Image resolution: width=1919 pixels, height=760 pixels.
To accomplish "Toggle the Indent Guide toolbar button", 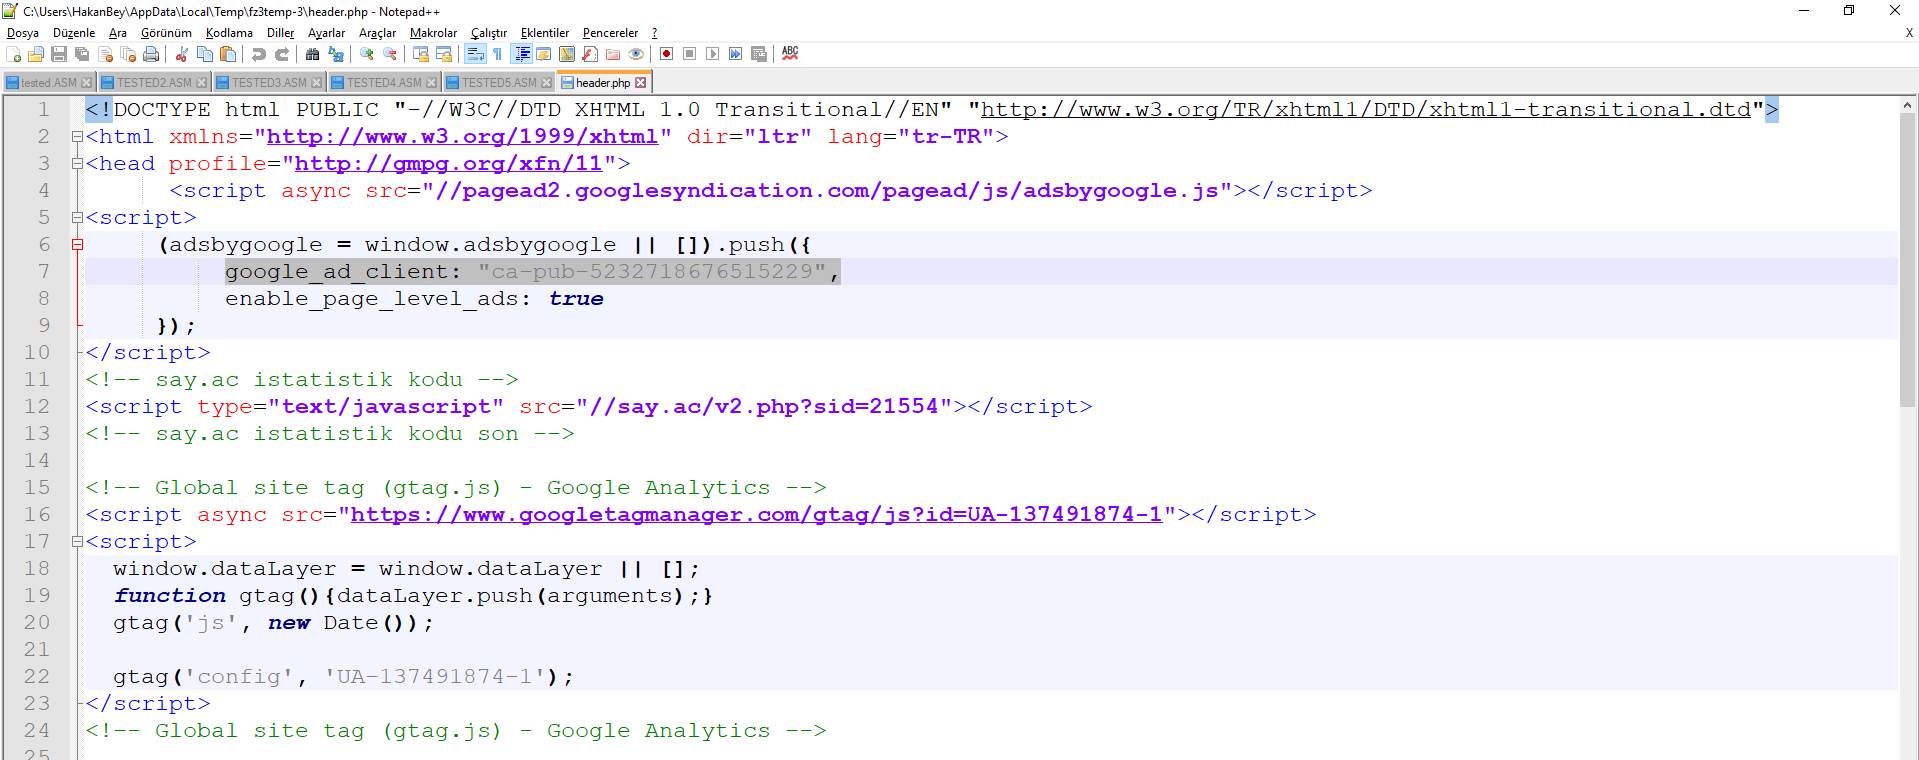I will (x=521, y=54).
